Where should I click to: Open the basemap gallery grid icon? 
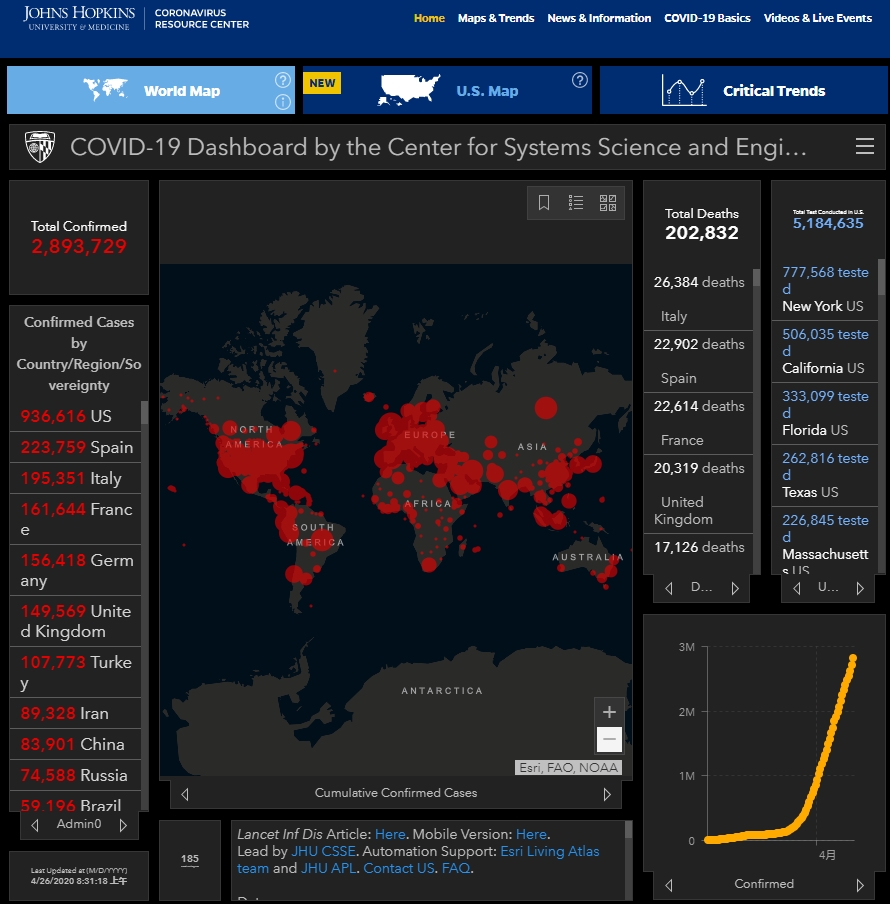(608, 203)
